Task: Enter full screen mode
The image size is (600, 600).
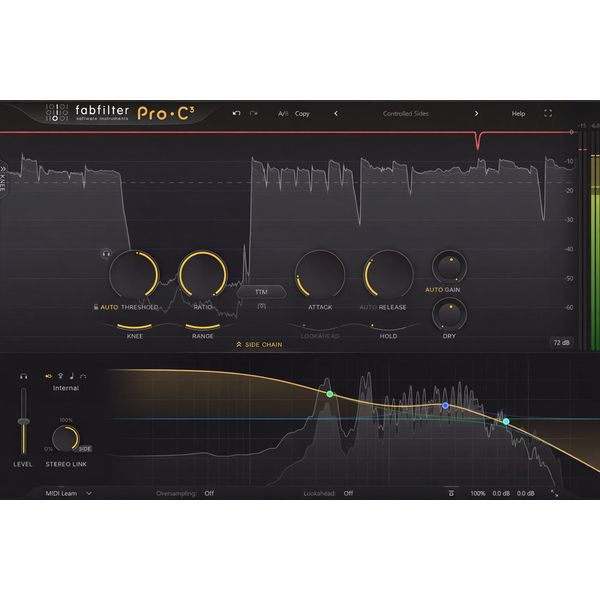Action: click(548, 113)
